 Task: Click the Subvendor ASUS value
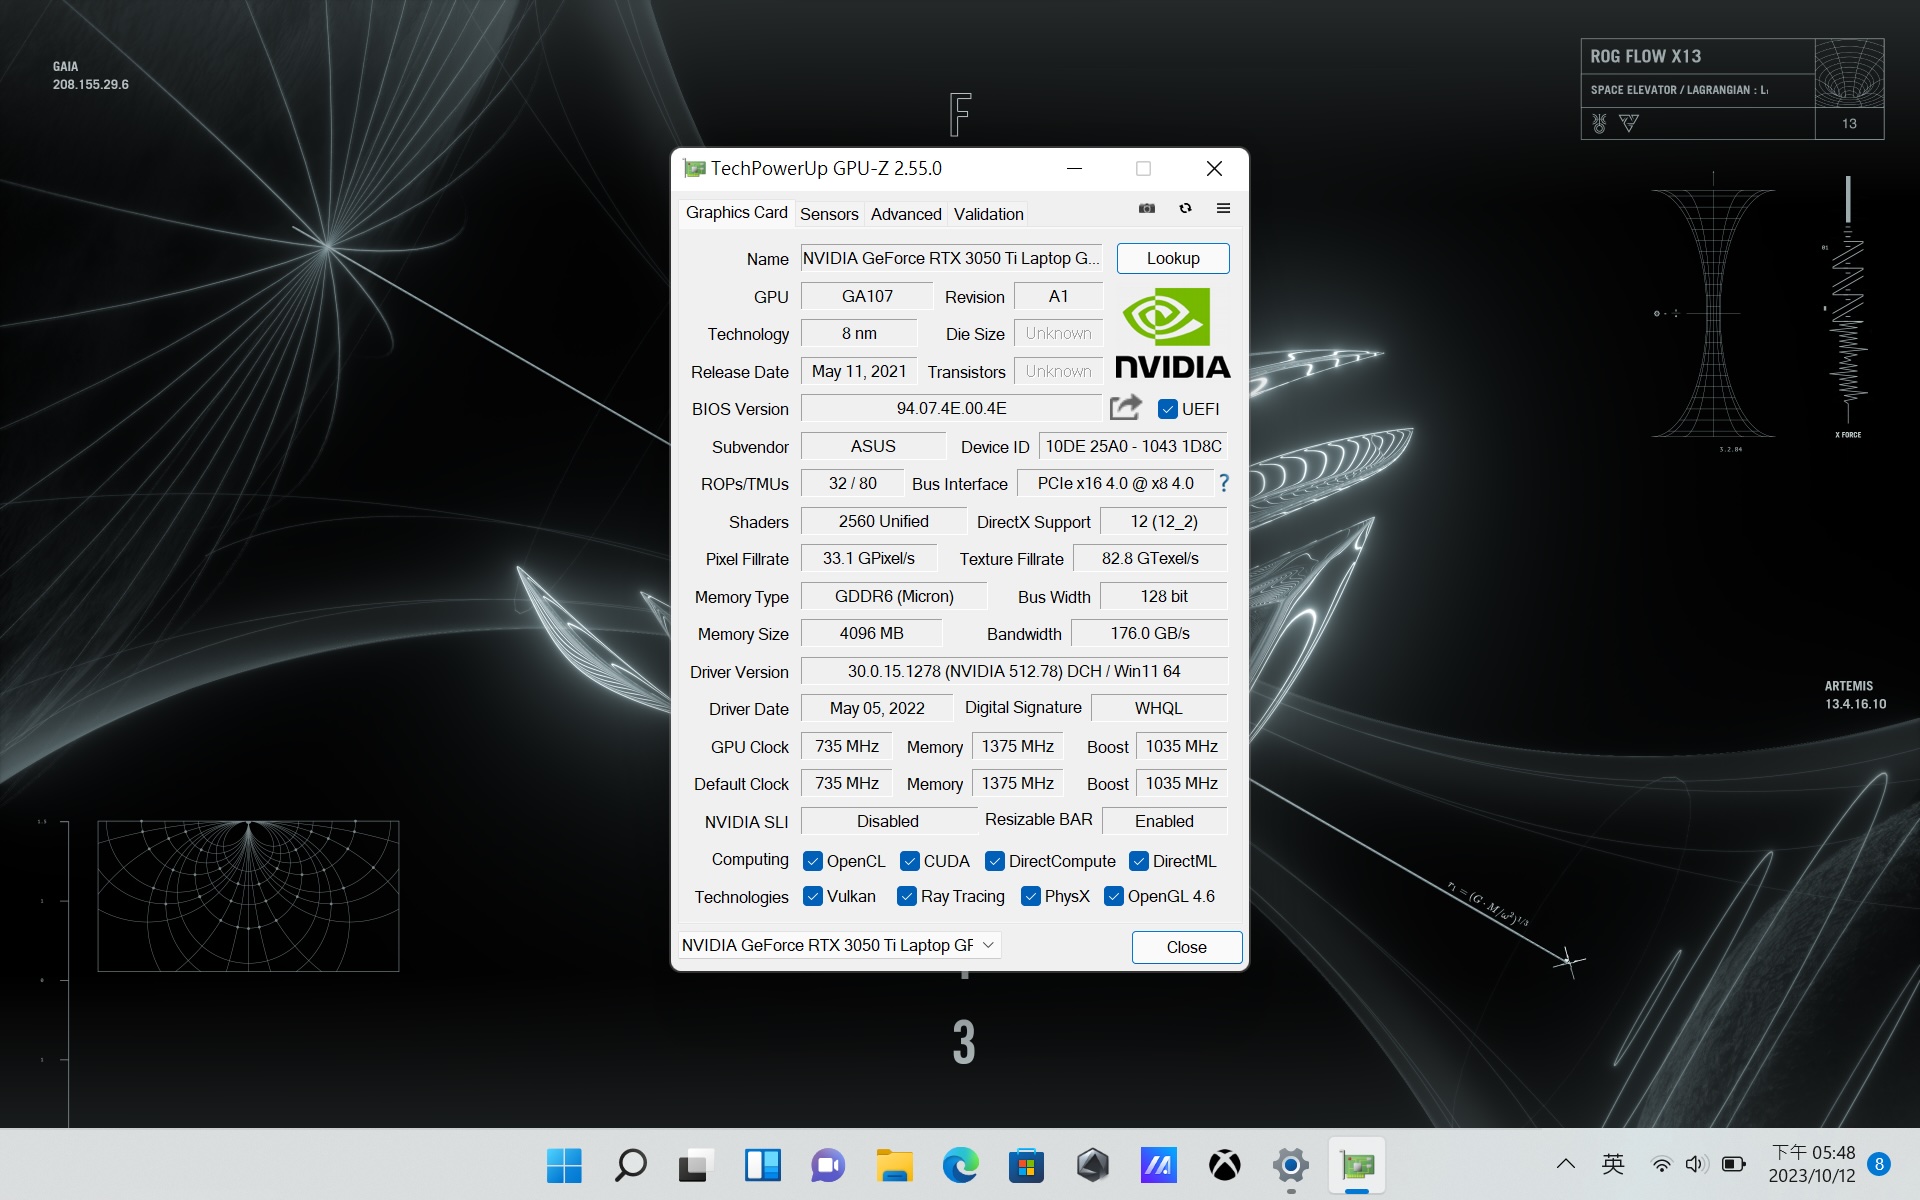(873, 446)
